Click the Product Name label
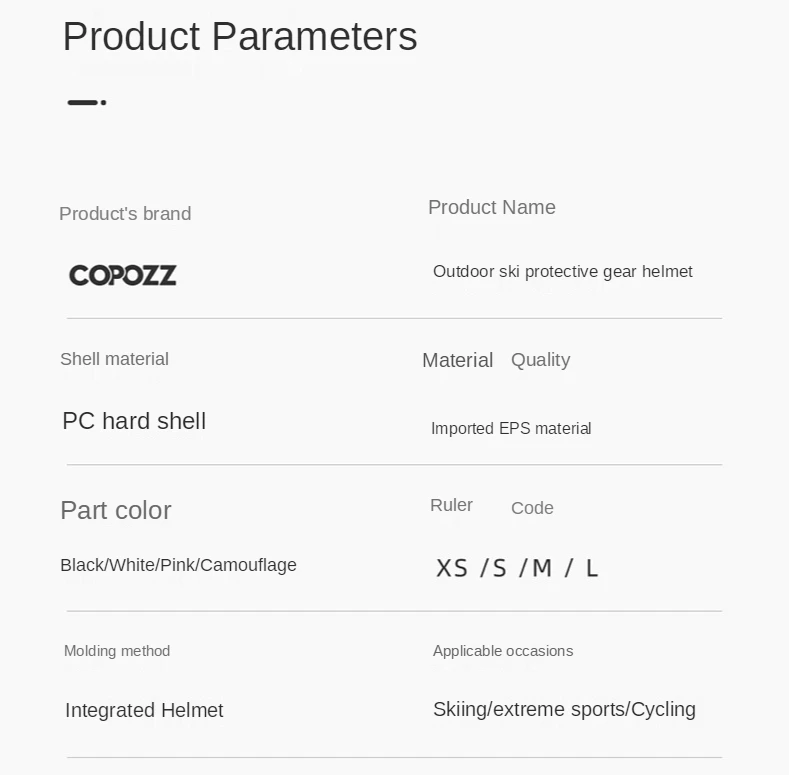 [x=492, y=207]
